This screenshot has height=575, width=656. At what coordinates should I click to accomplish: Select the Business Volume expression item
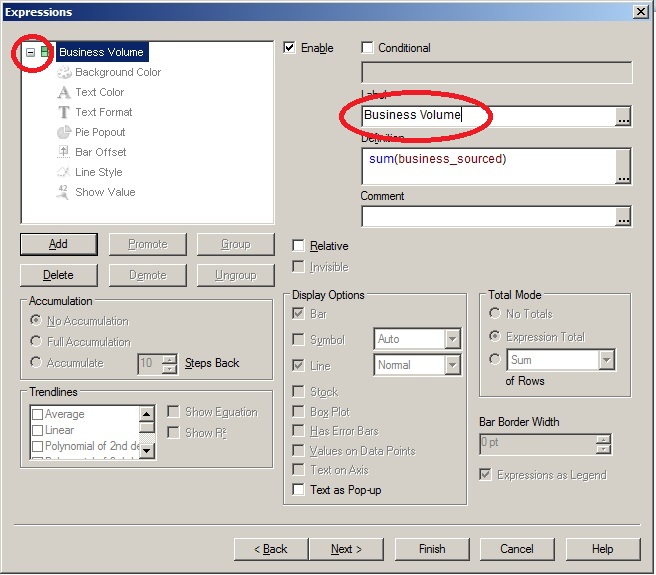click(x=101, y=52)
